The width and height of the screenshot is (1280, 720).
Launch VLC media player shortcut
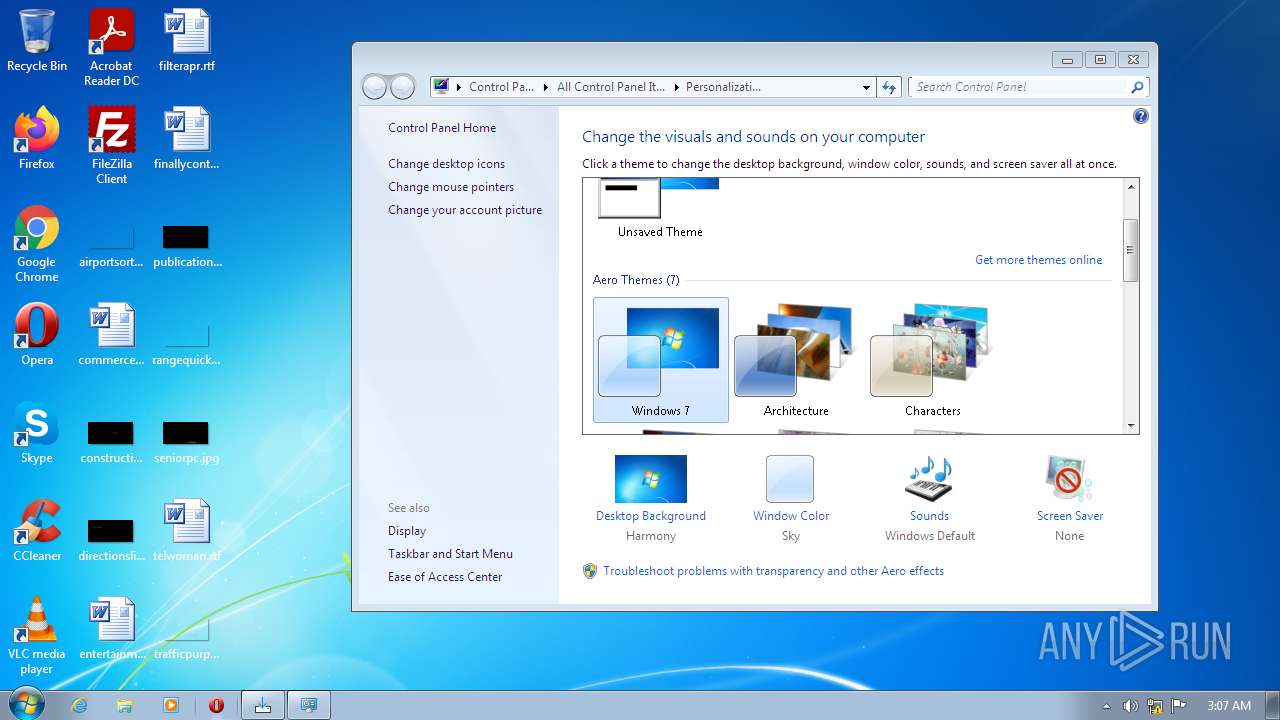tap(37, 636)
